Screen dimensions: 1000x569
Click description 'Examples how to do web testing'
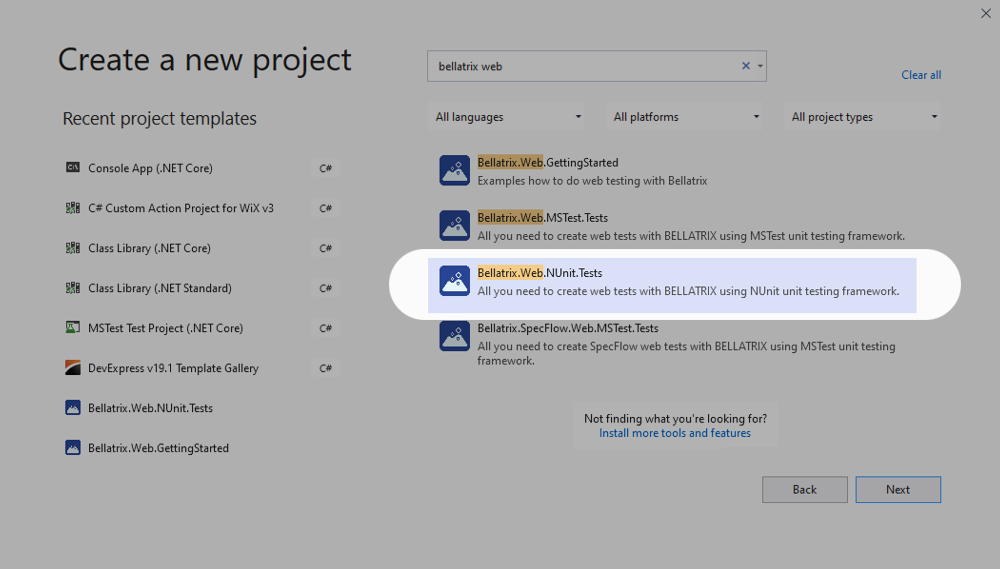tap(592, 181)
